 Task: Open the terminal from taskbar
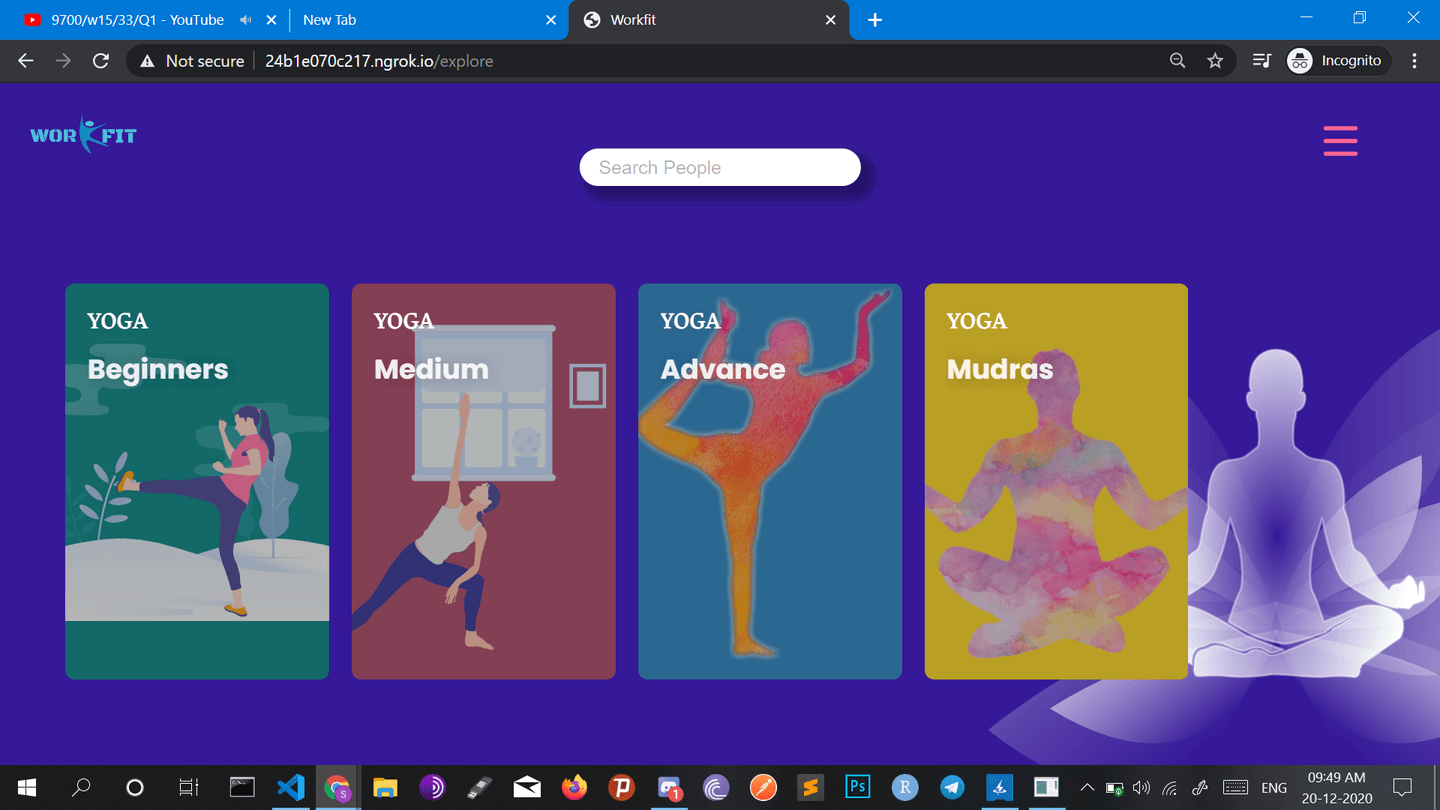click(x=242, y=787)
